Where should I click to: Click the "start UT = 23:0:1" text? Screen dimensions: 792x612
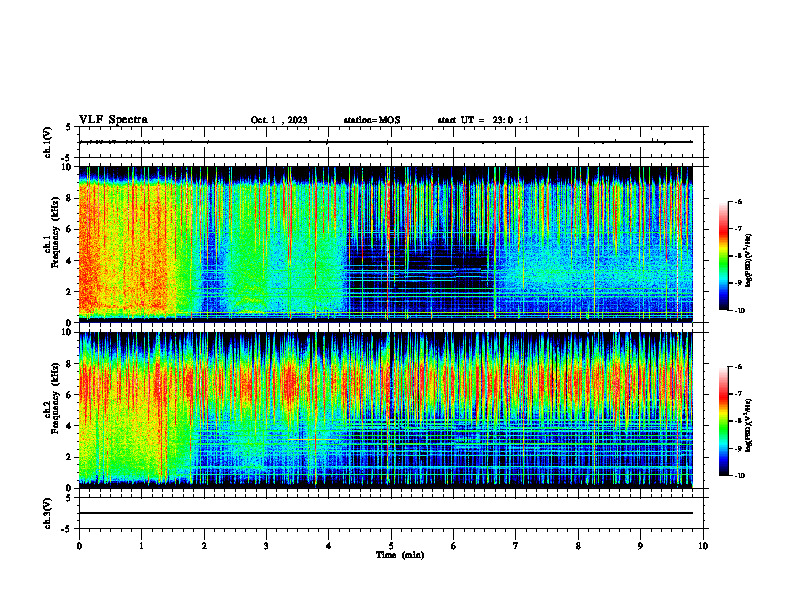(483, 120)
